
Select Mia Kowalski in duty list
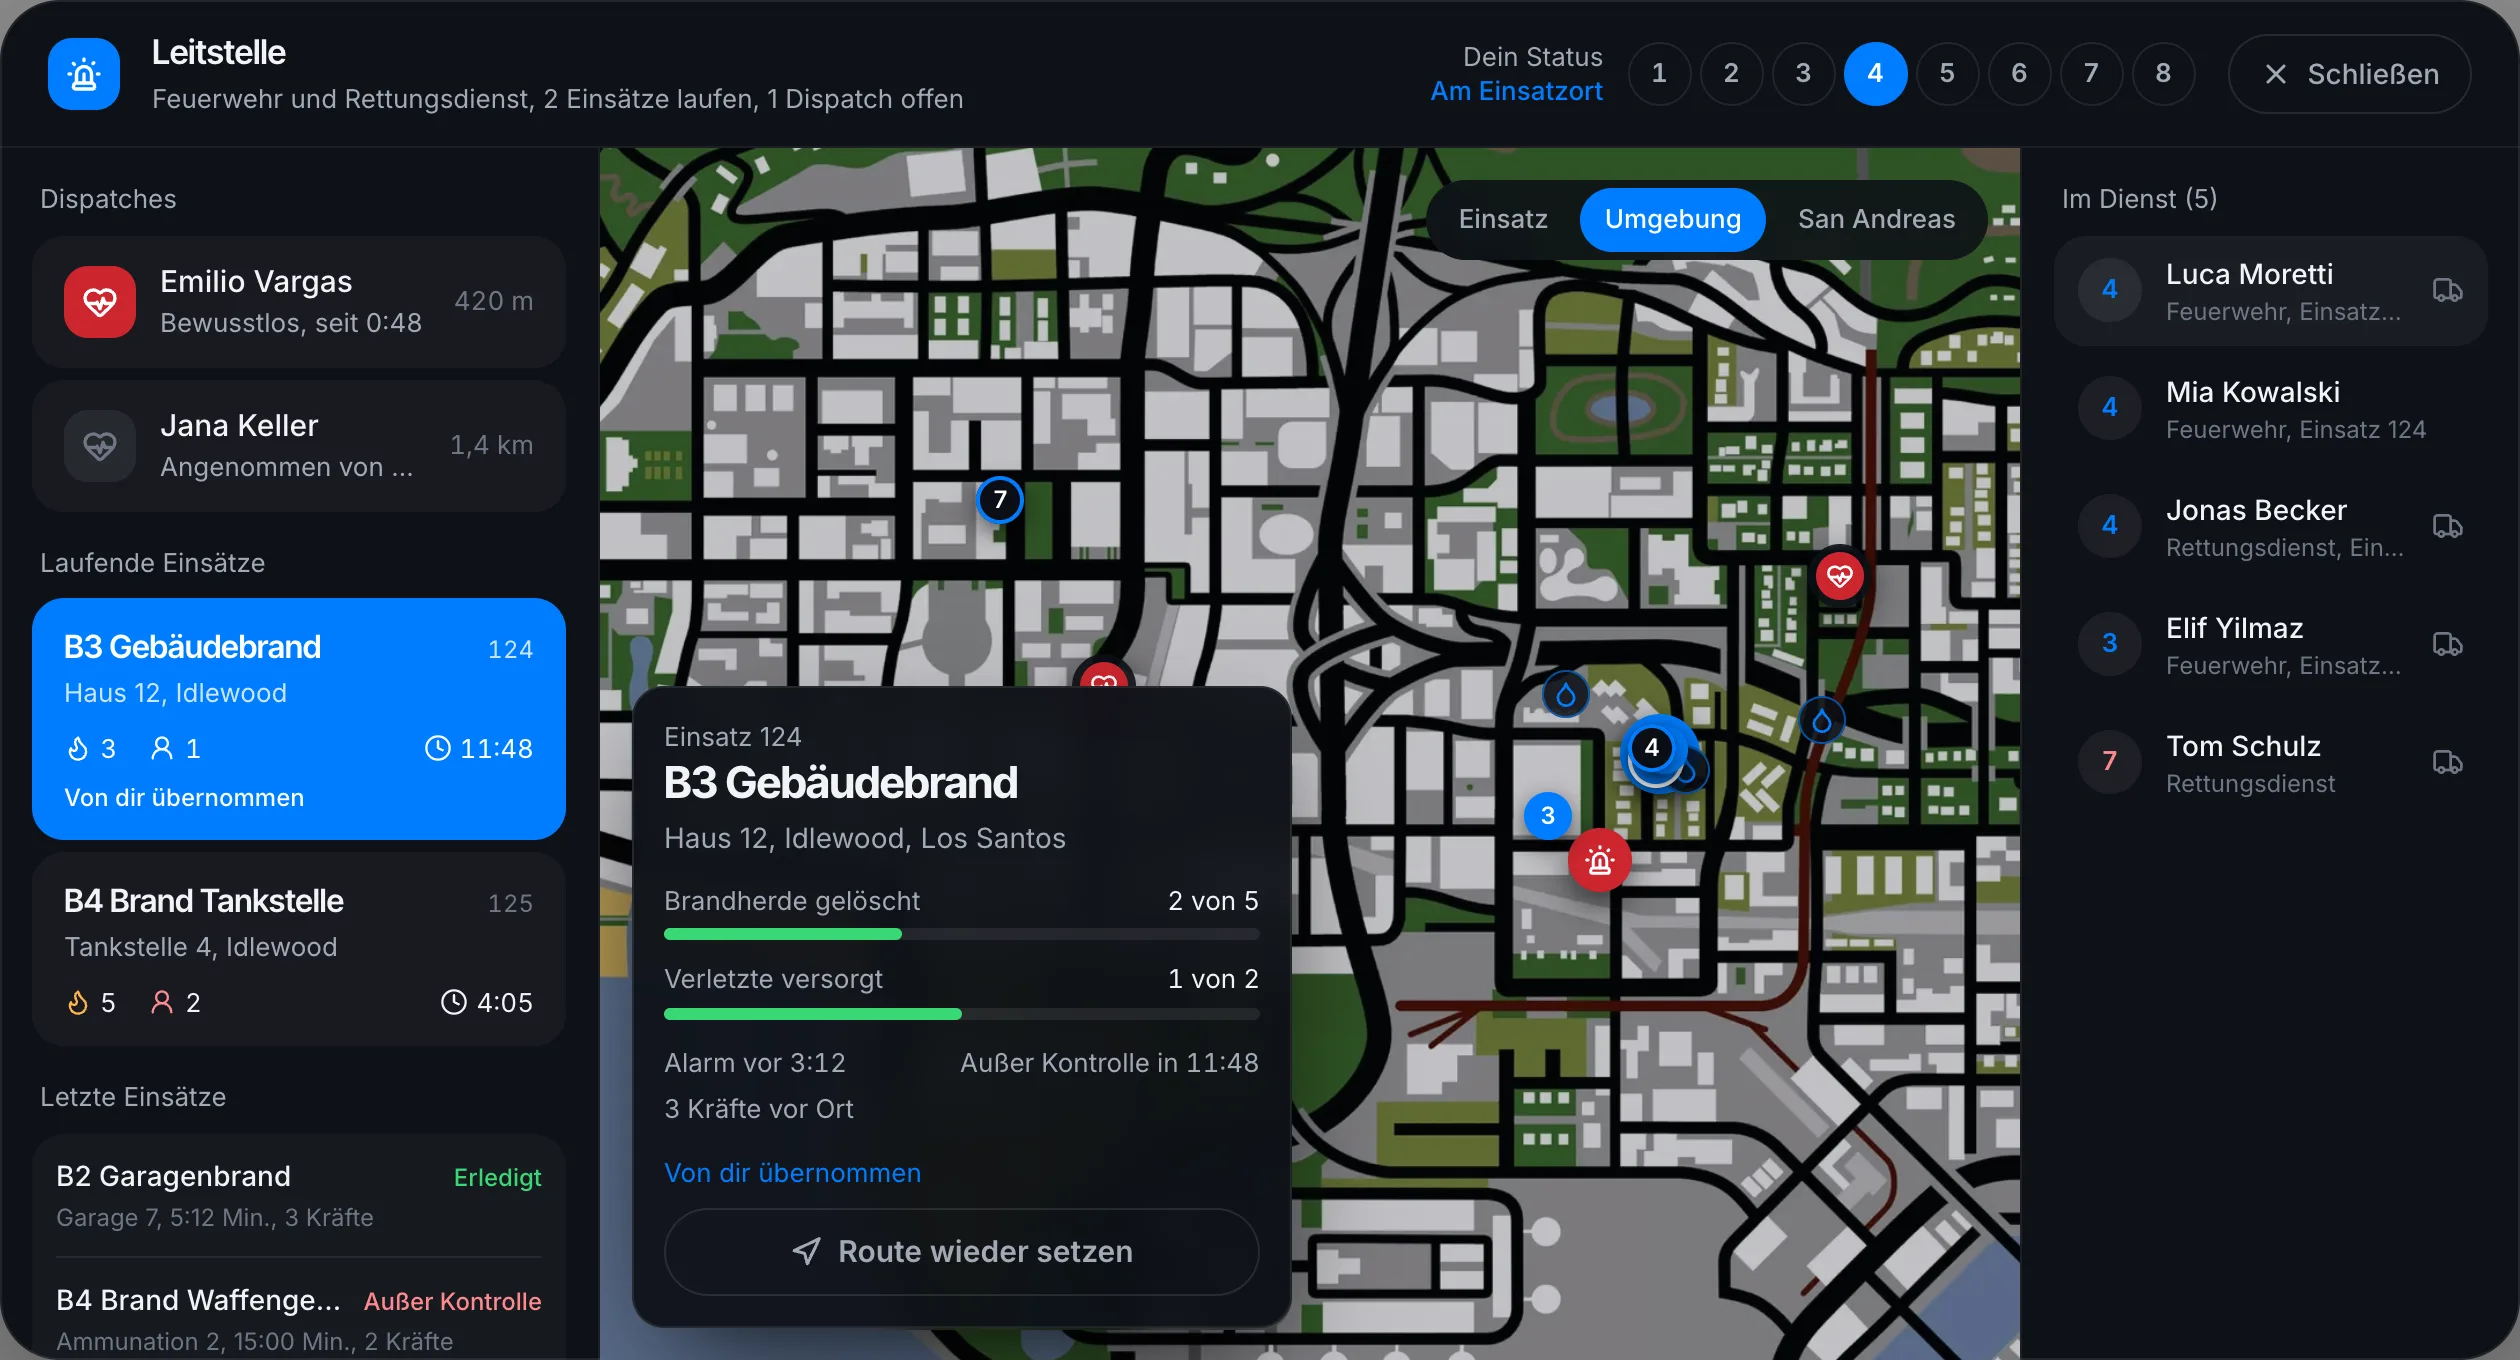pos(2270,409)
